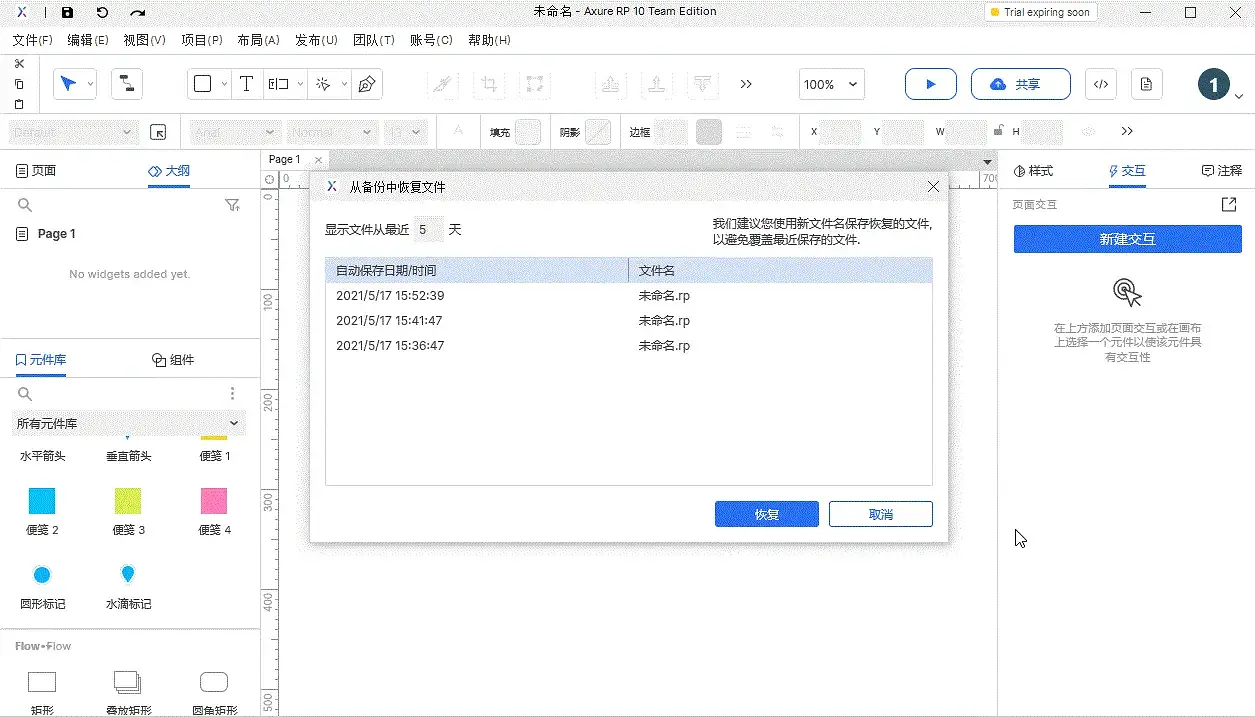The height and width of the screenshot is (717, 1255).
Task: Click the document/notes icon next to inspect
Action: [1146, 84]
